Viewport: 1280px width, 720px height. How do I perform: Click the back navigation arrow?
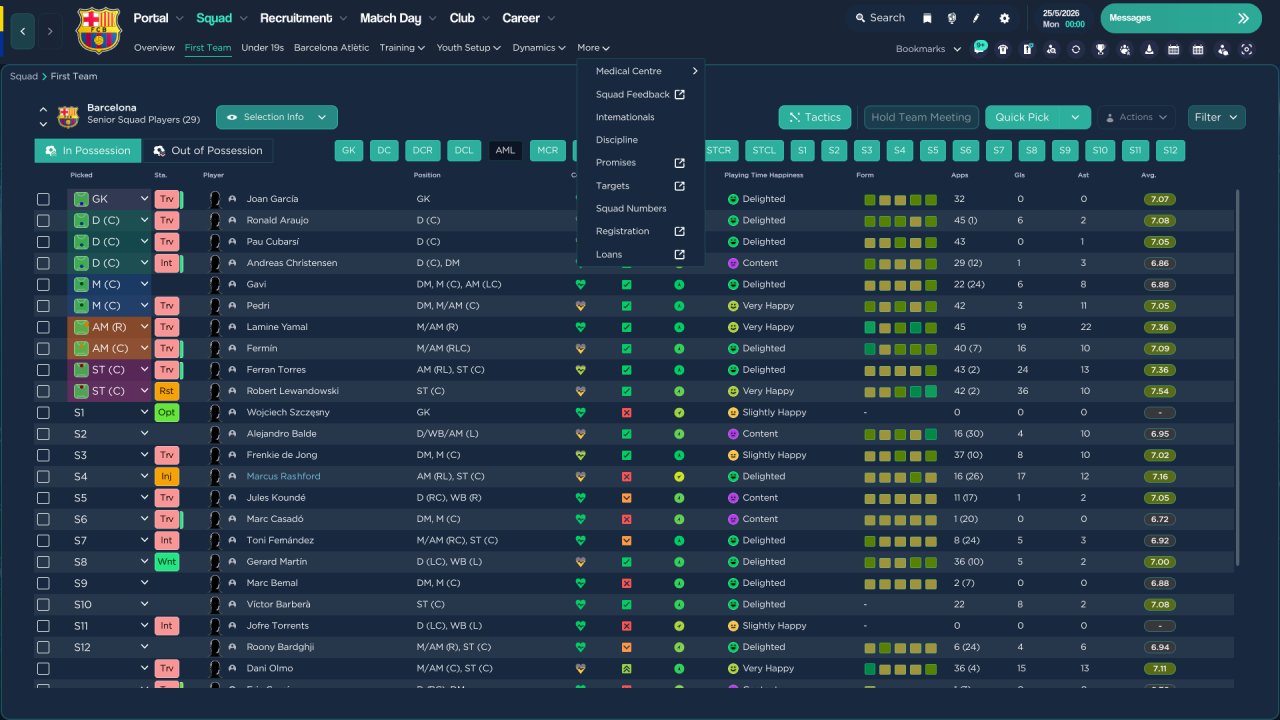(x=23, y=31)
